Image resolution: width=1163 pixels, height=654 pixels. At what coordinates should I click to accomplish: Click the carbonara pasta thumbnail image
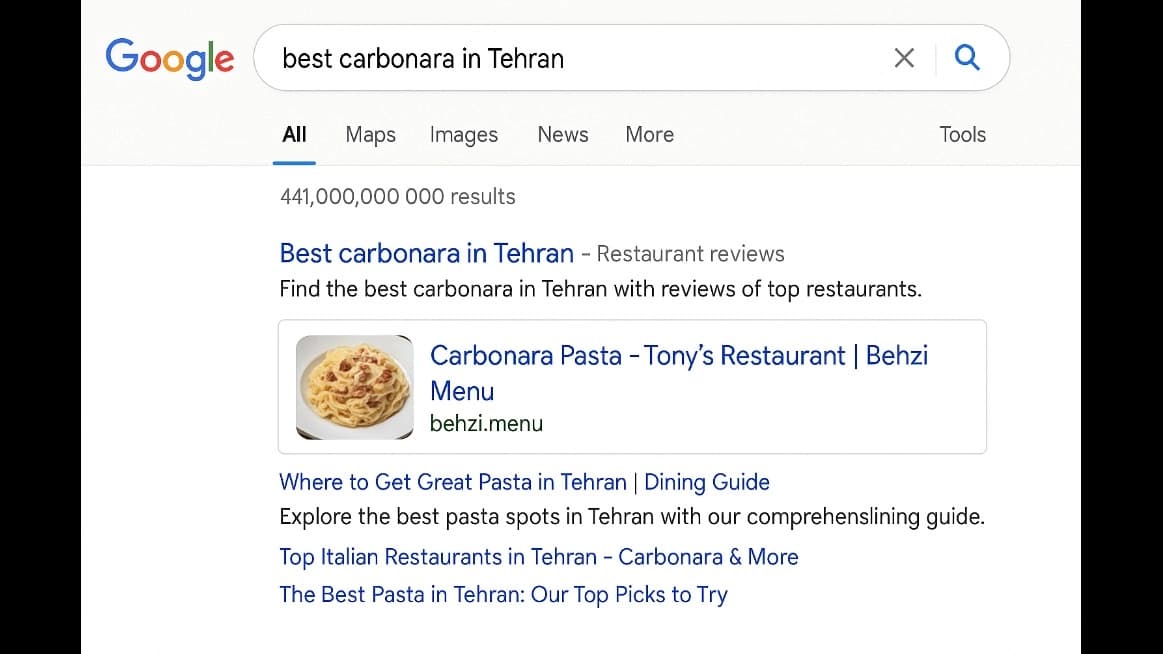355,387
